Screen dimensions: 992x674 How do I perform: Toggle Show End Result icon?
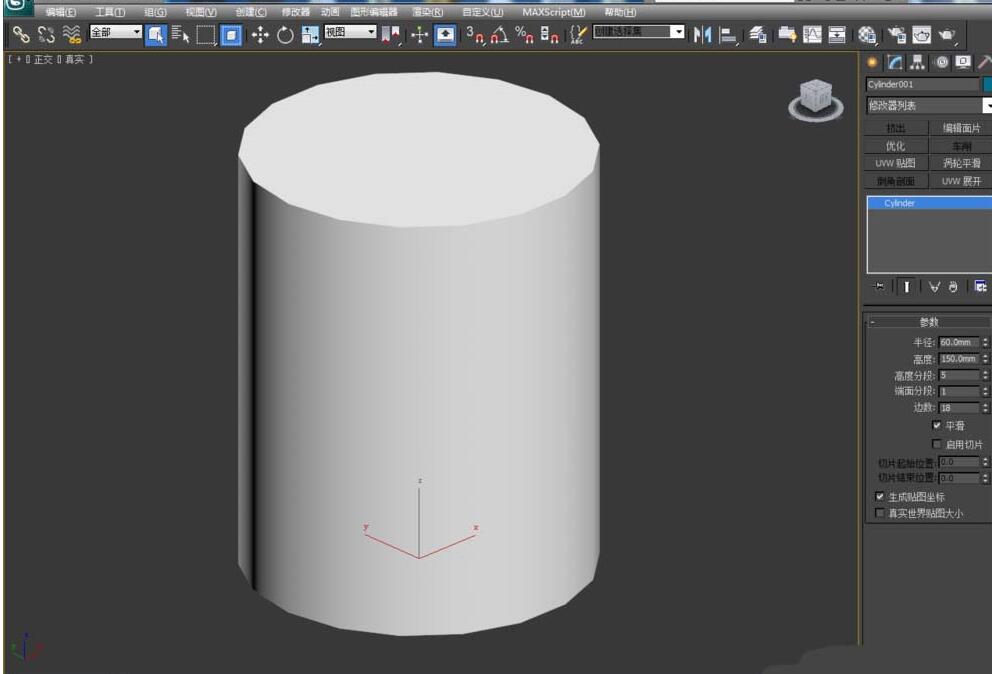coord(906,287)
